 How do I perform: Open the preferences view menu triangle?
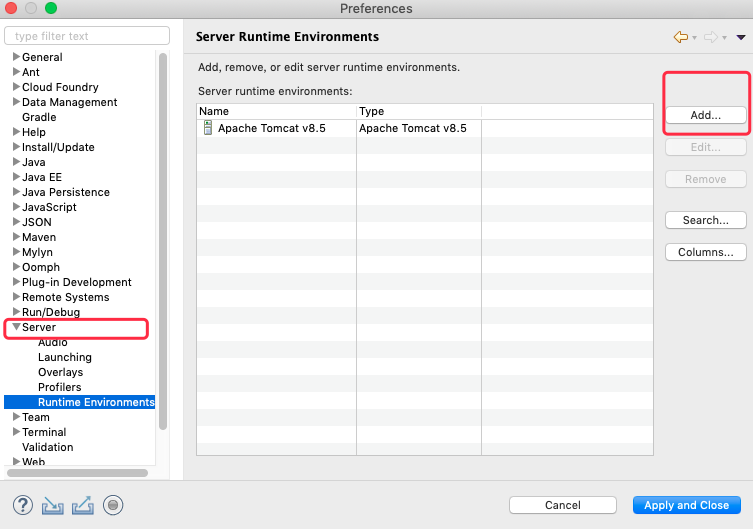[x=741, y=37]
